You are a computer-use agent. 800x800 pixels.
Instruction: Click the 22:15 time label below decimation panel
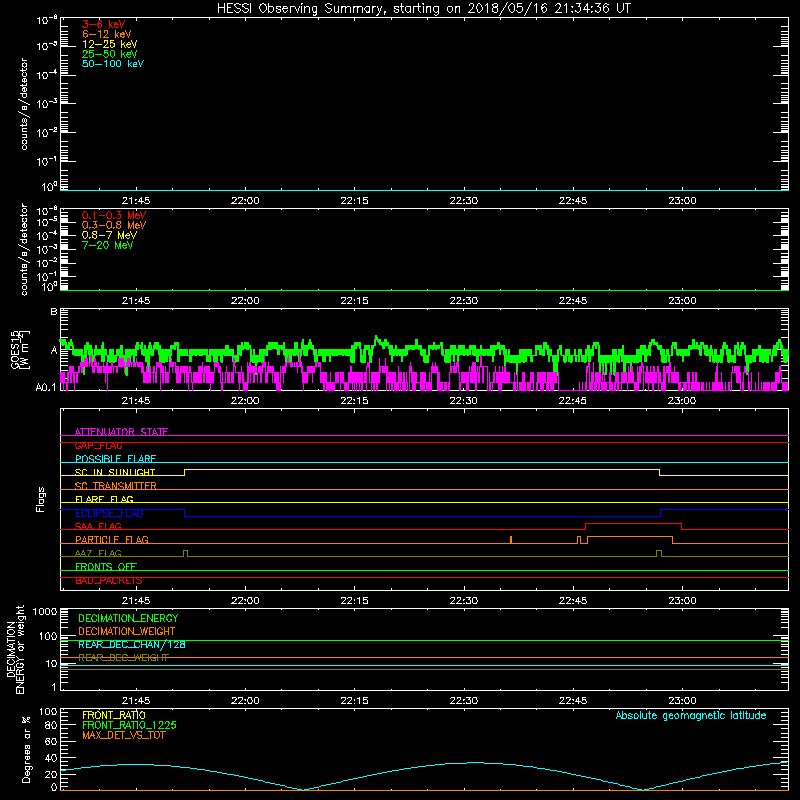pos(355,701)
